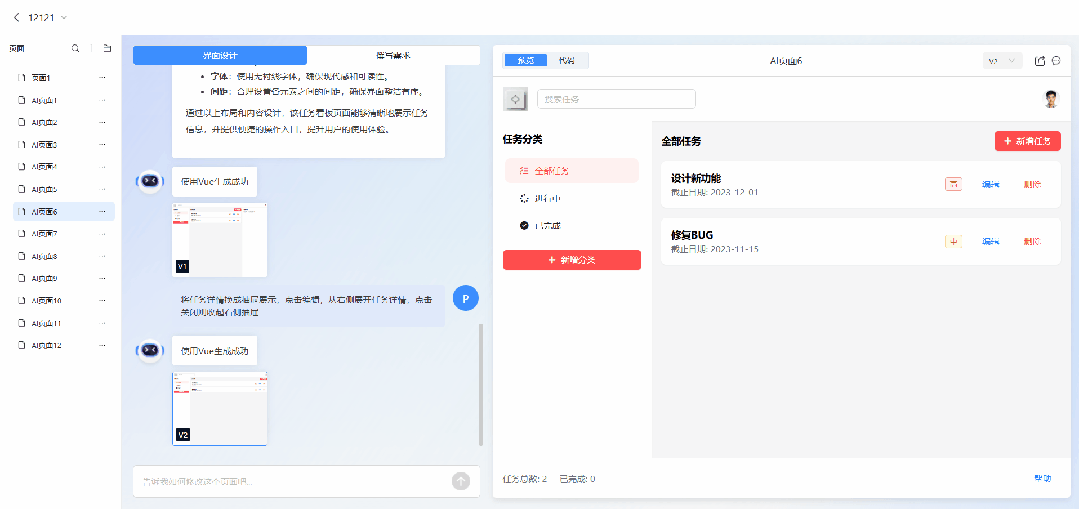This screenshot has width=1079, height=509.
Task: Click the comment icon in preview header
Action: point(1056,61)
